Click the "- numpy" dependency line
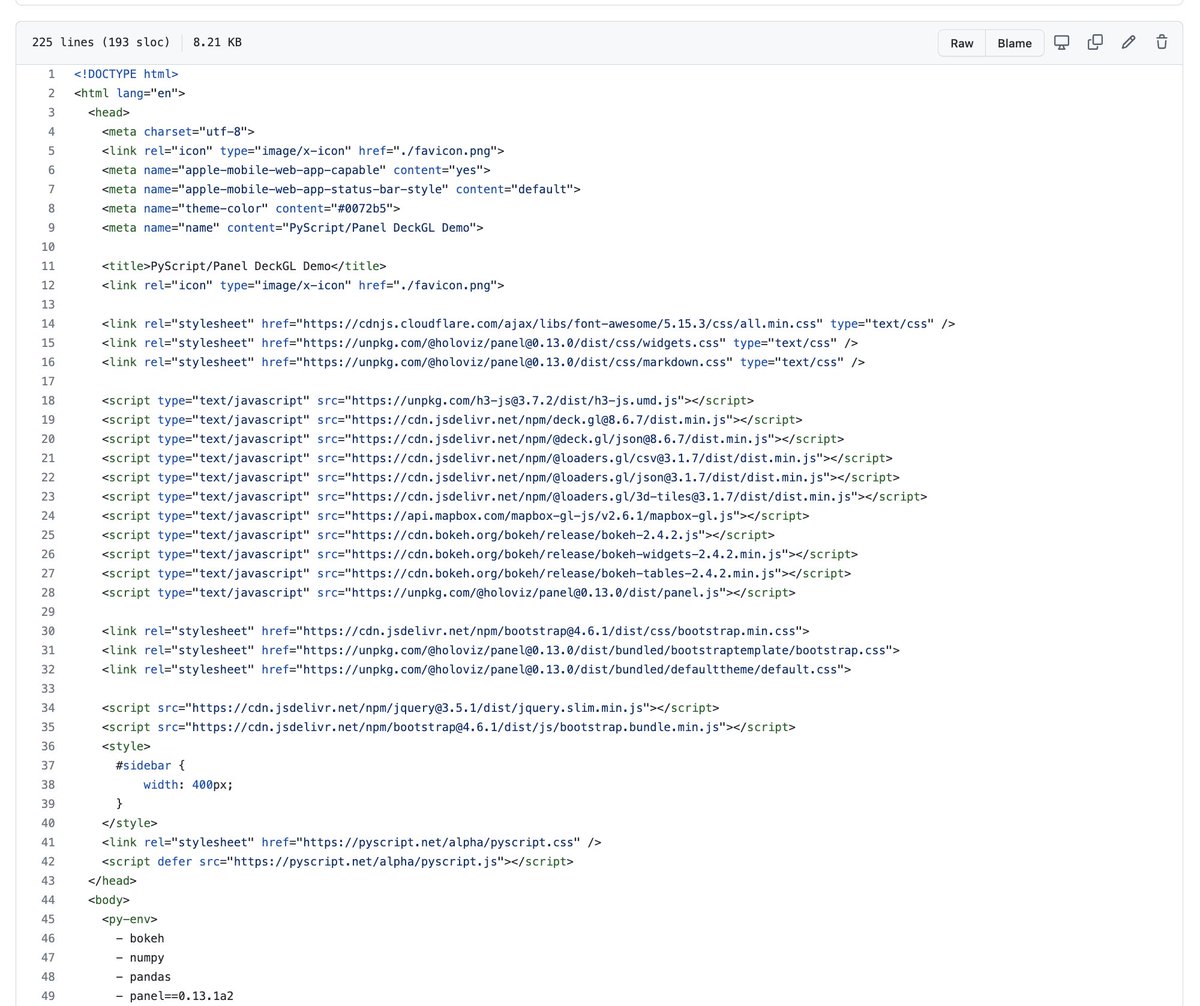The width and height of the screenshot is (1200, 1006). point(140,958)
